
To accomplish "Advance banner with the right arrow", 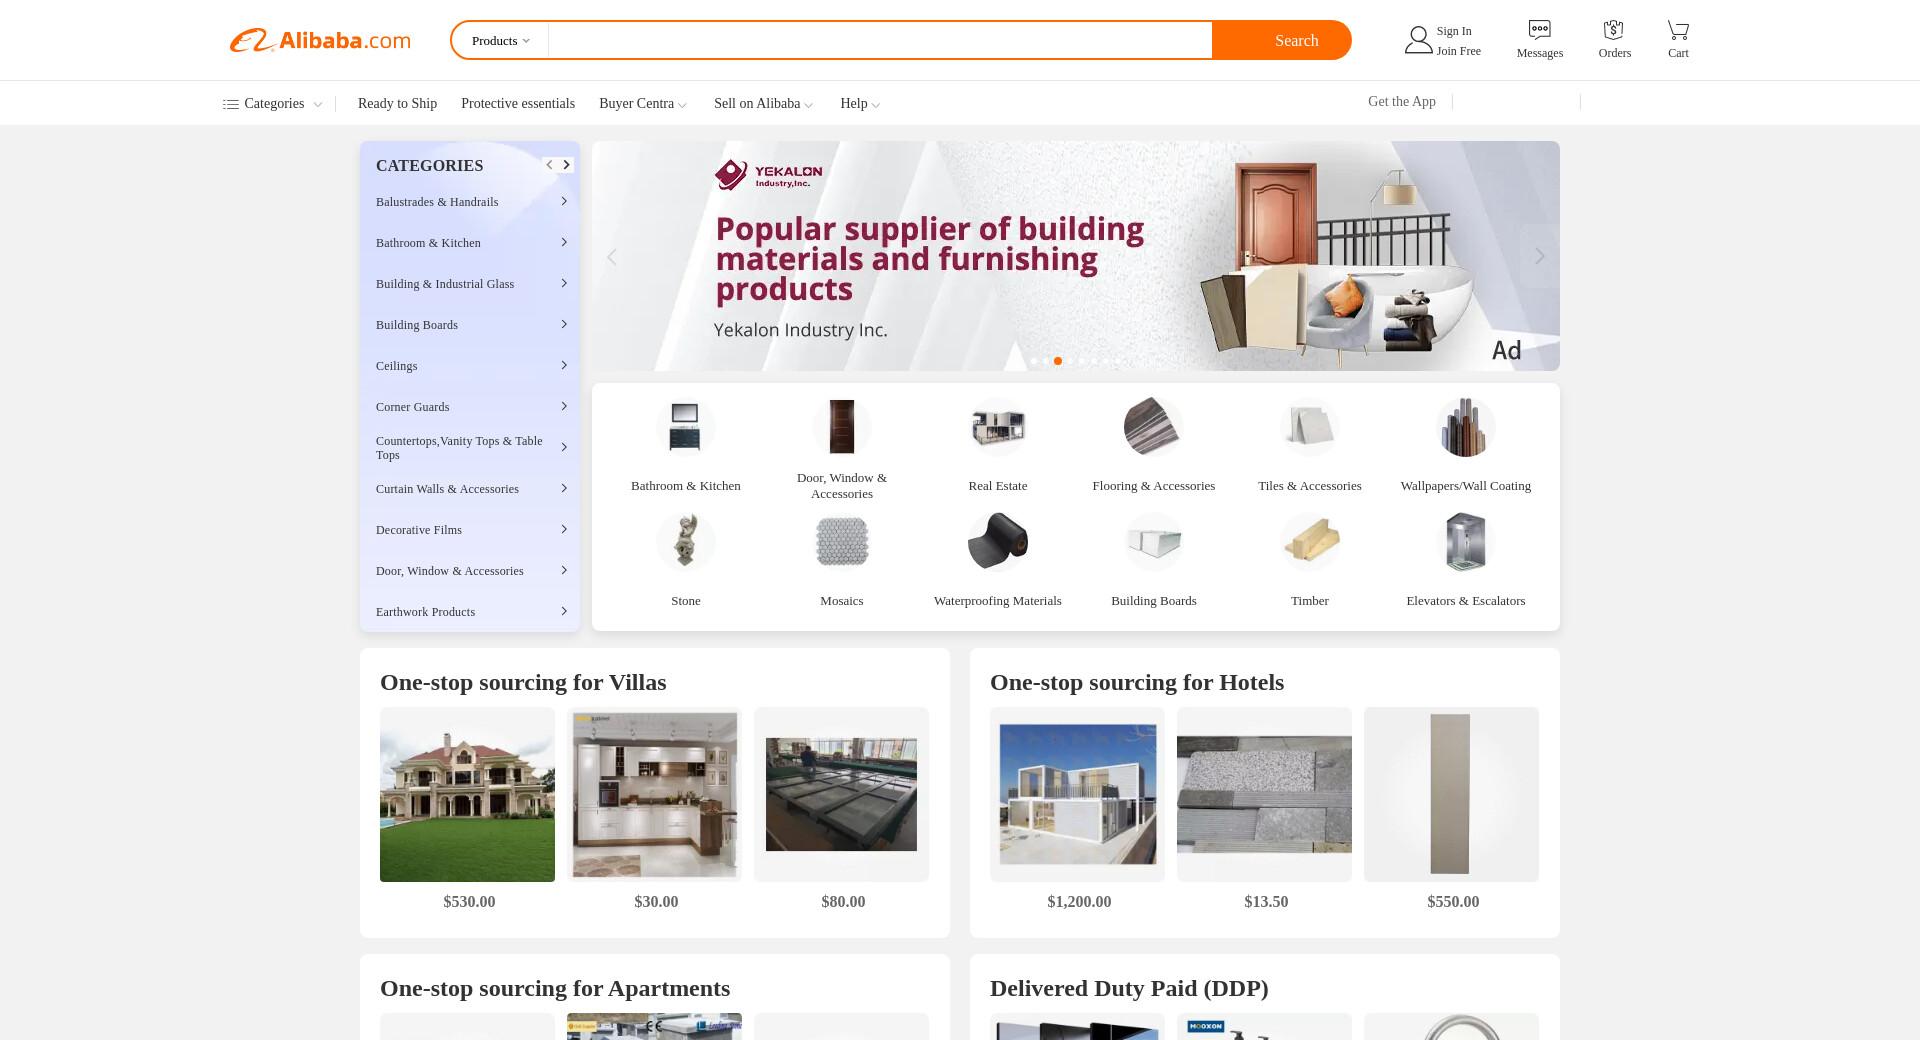I will 1539,256.
